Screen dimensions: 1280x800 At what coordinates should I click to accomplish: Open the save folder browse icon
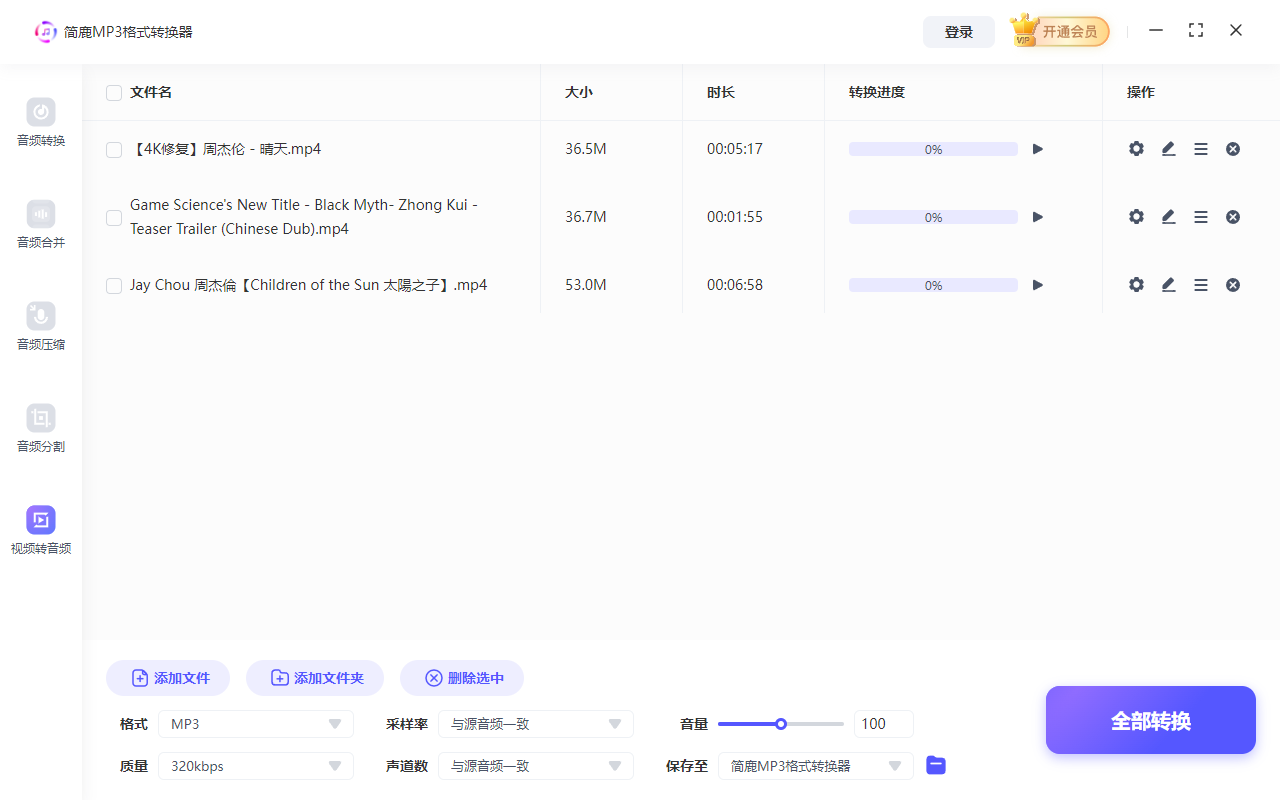[935, 765]
